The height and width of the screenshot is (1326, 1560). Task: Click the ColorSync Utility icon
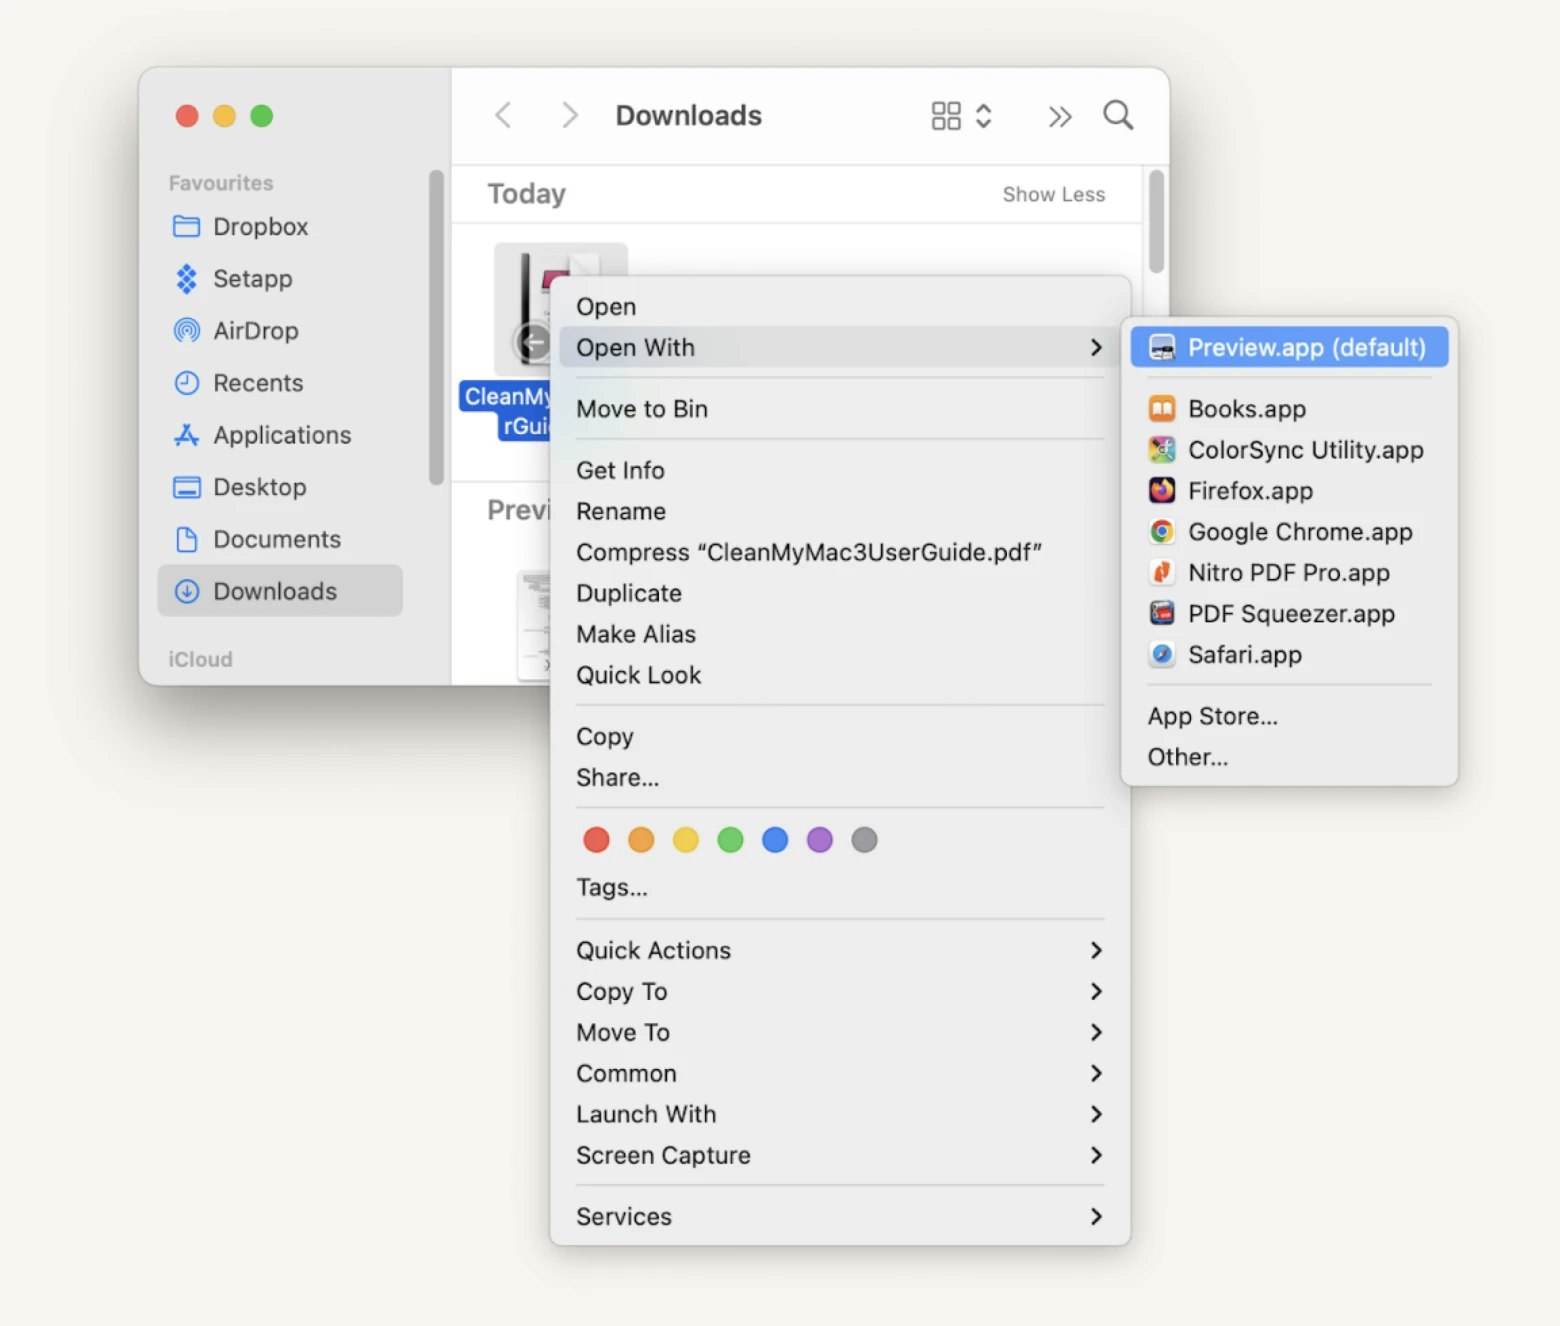click(1162, 450)
